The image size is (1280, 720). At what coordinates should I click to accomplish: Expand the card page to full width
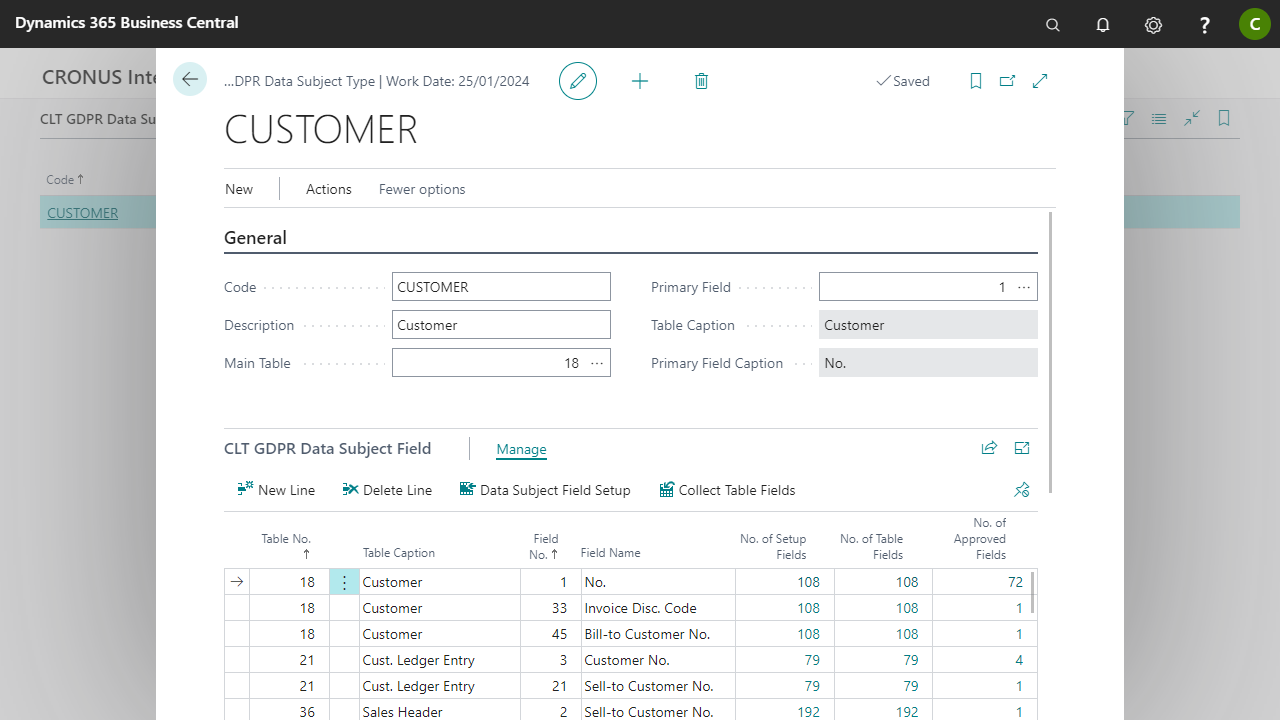click(1040, 81)
